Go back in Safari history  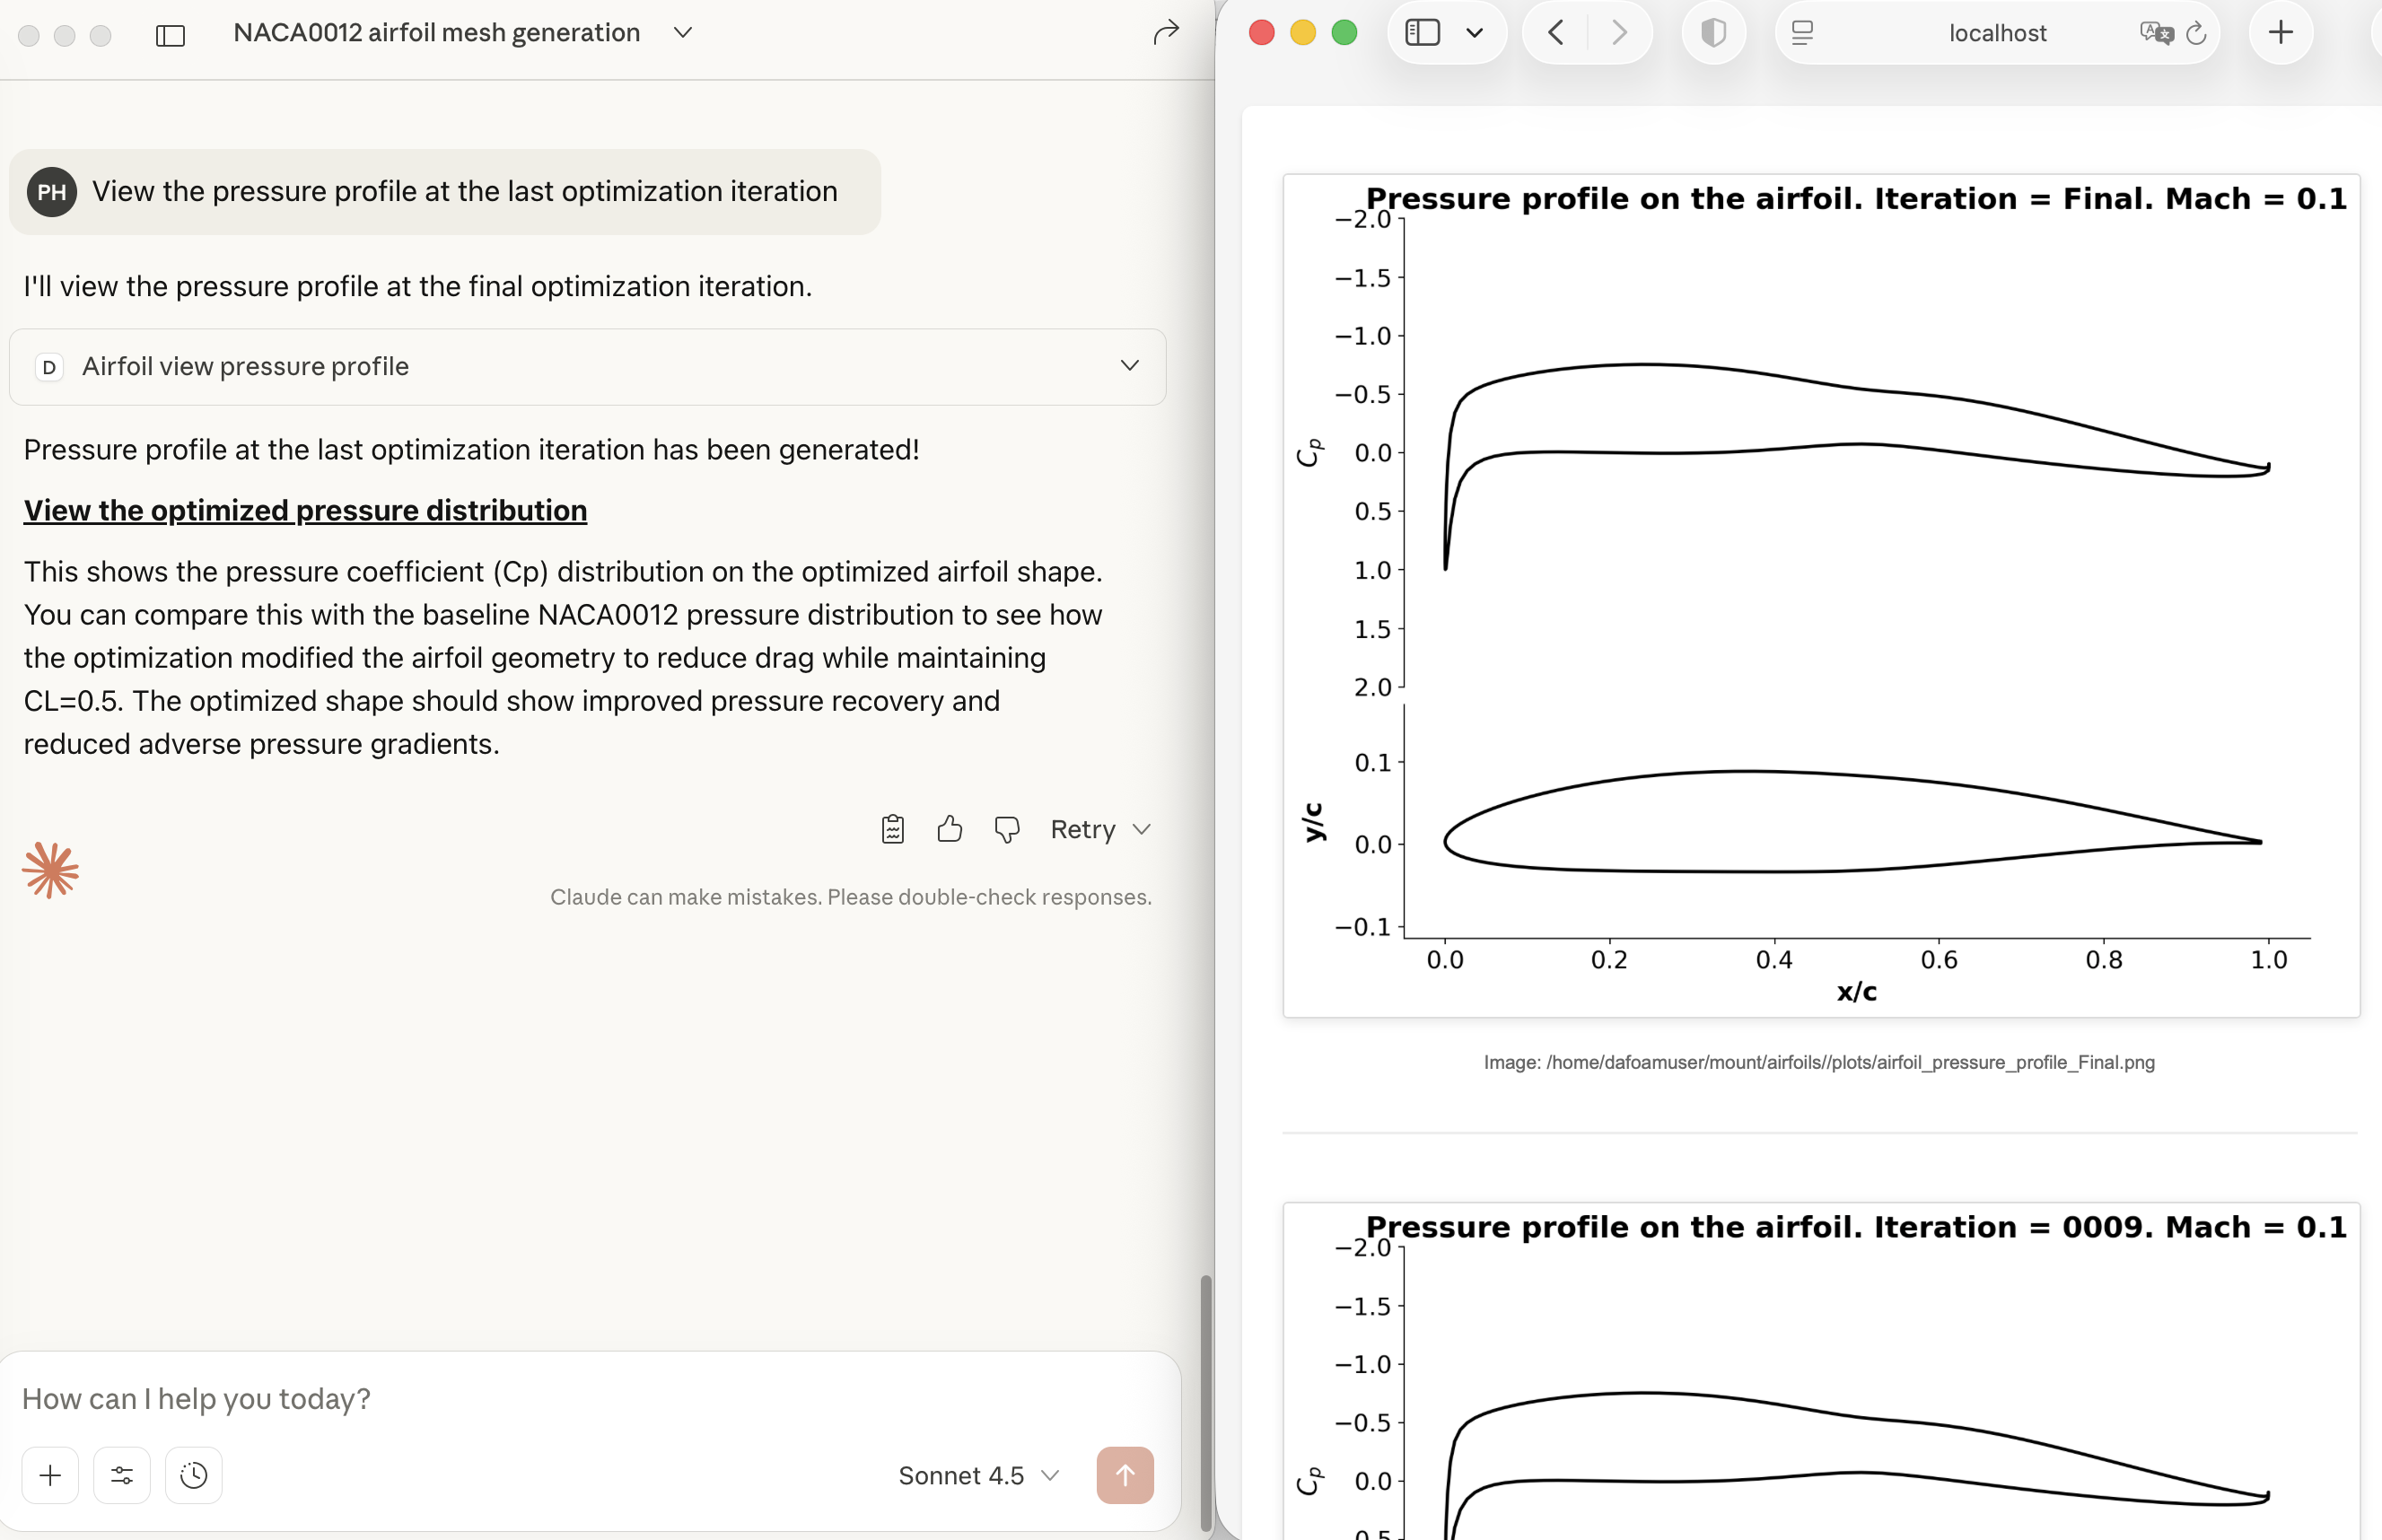pyautogui.click(x=1555, y=33)
